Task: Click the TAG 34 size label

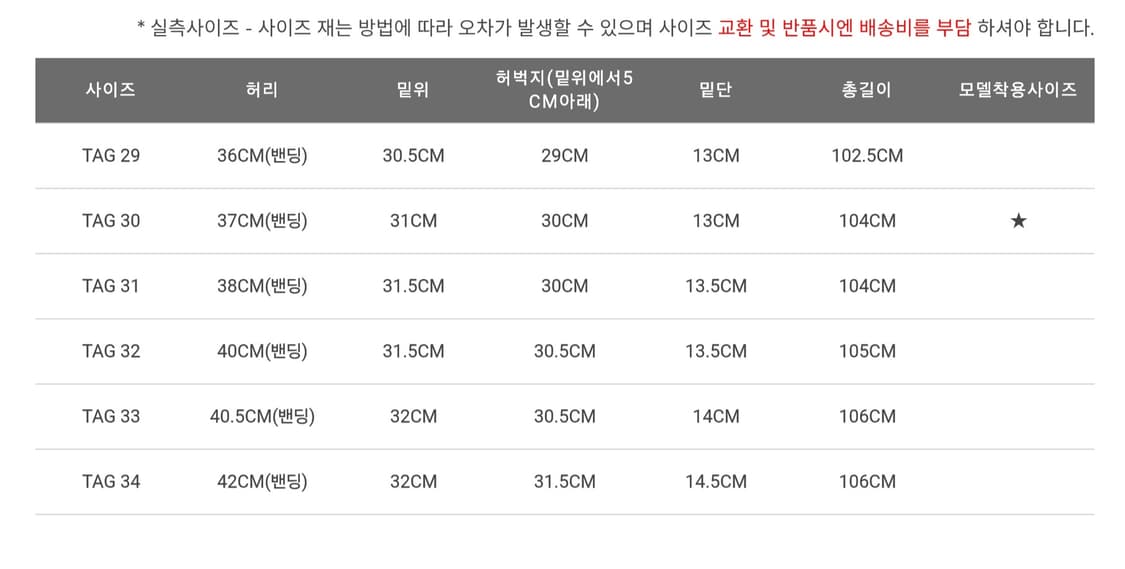Action: 111,481
